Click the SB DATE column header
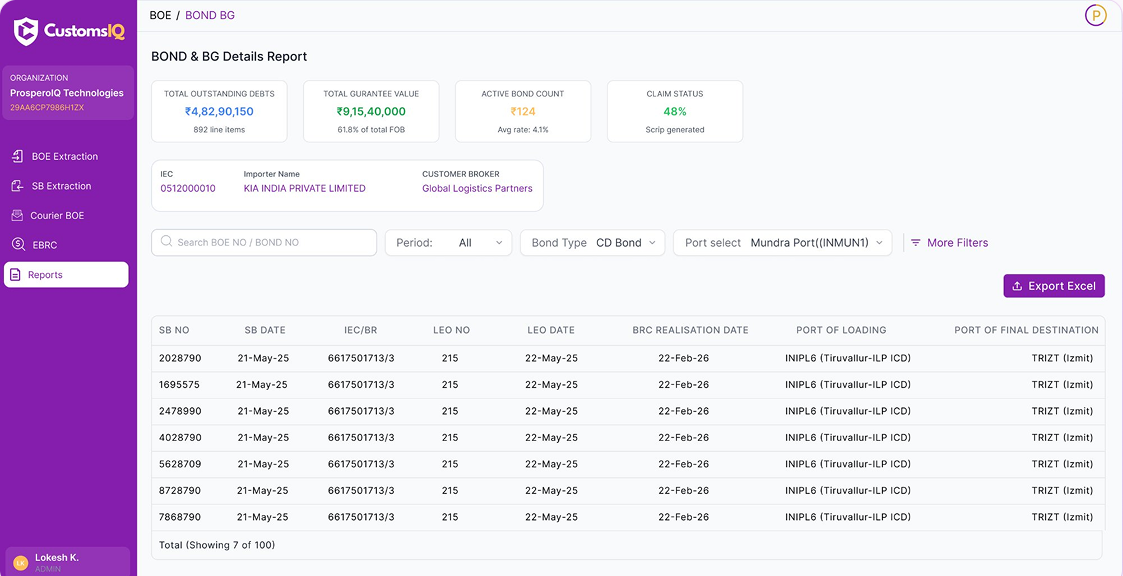The width and height of the screenshot is (1123, 576). click(265, 330)
